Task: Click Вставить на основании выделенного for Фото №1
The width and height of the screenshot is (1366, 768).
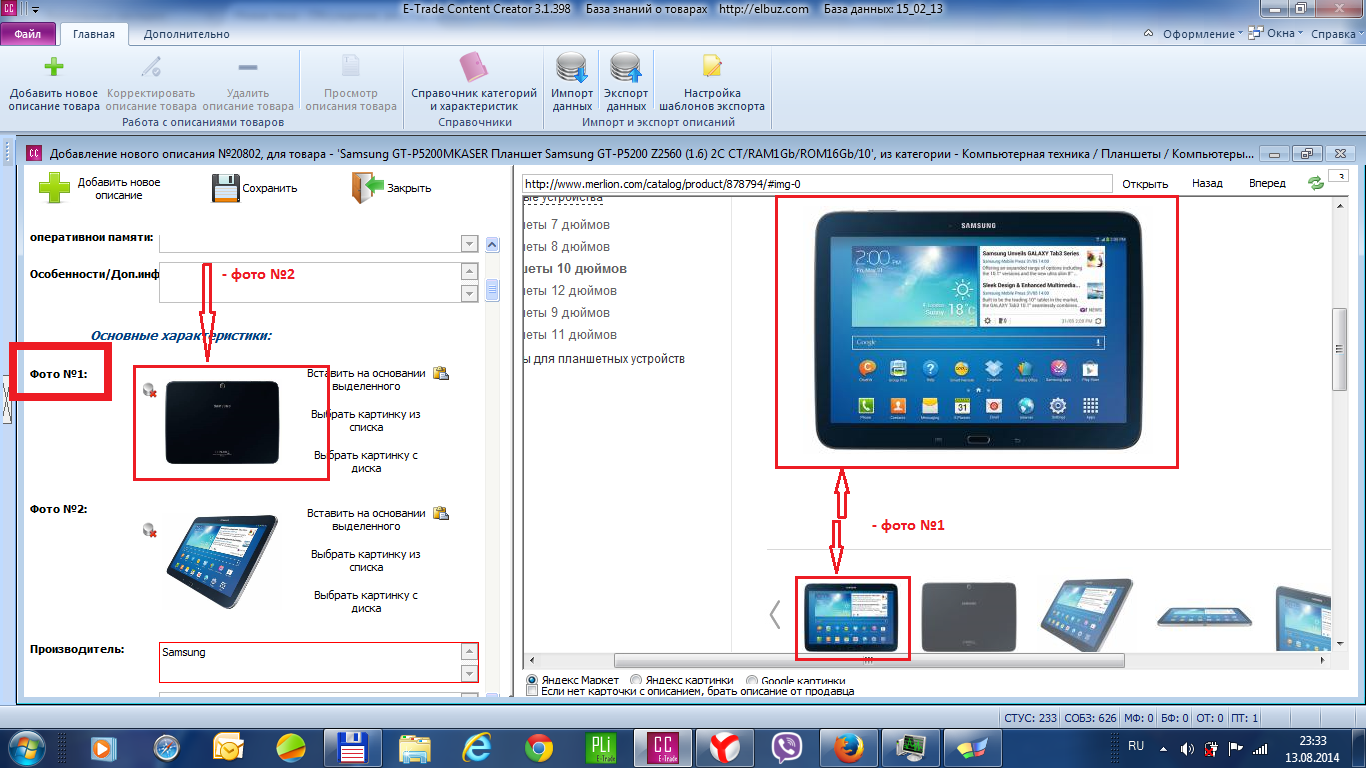Action: [x=366, y=380]
